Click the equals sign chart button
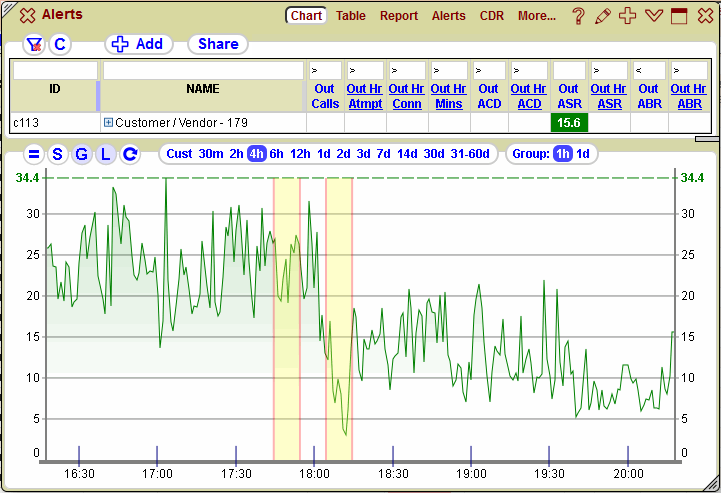The width and height of the screenshot is (721, 493). point(34,154)
